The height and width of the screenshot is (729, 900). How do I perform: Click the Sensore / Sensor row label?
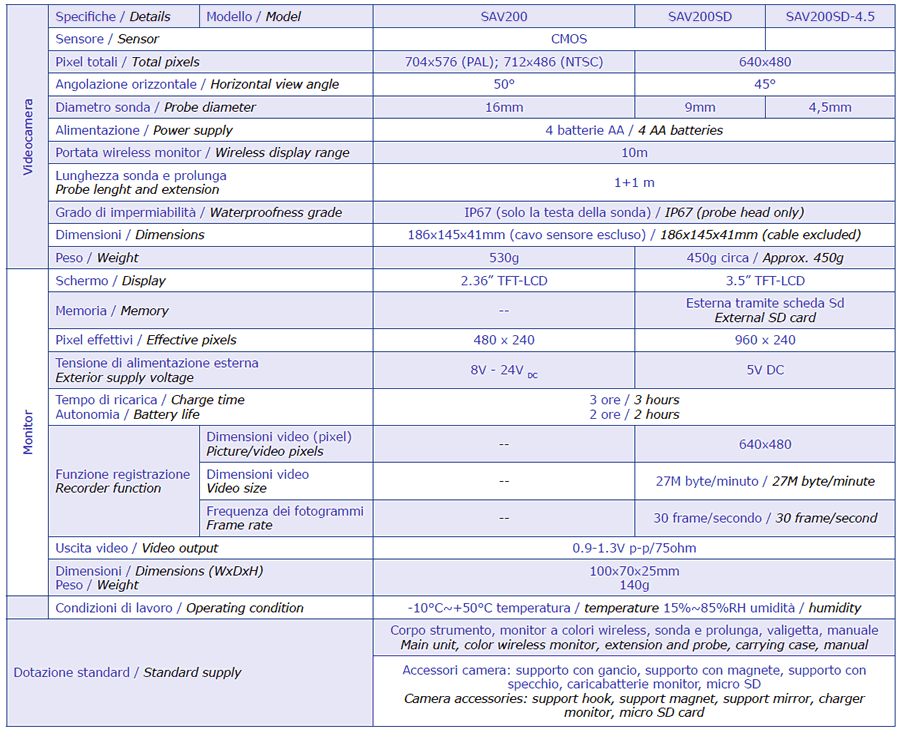coord(107,39)
